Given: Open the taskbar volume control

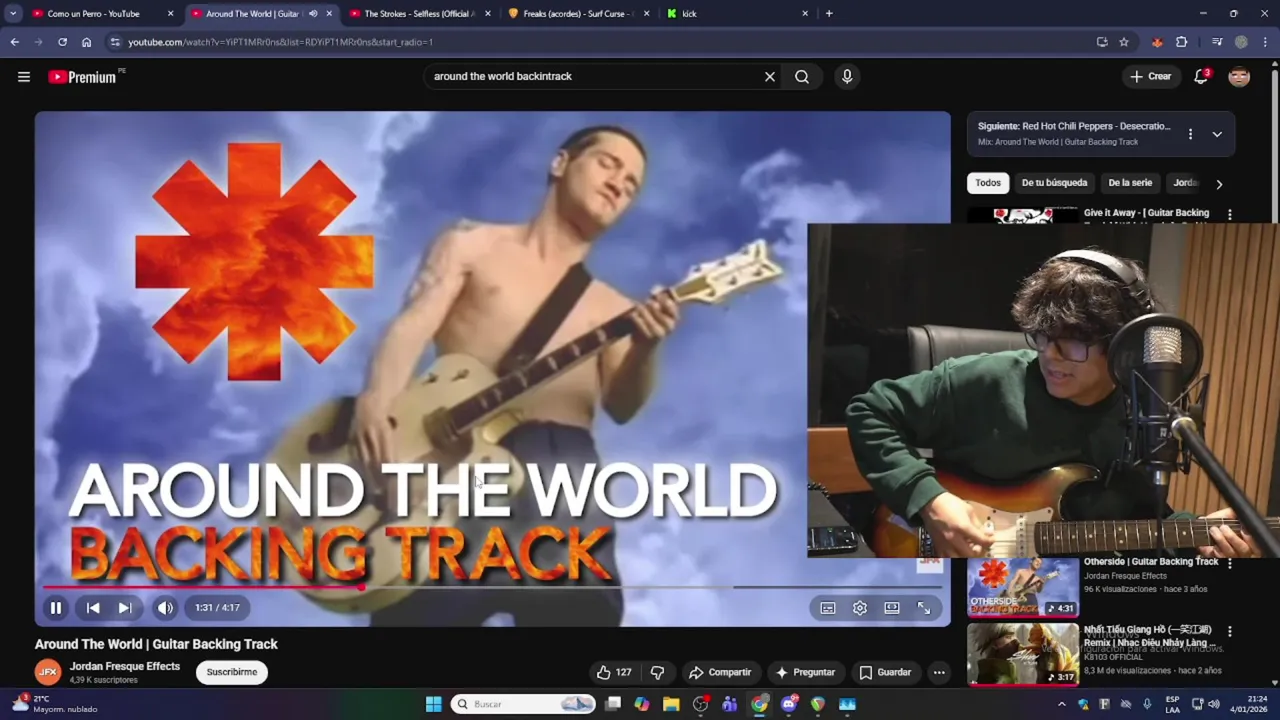Looking at the screenshot, I should coord(1214,704).
